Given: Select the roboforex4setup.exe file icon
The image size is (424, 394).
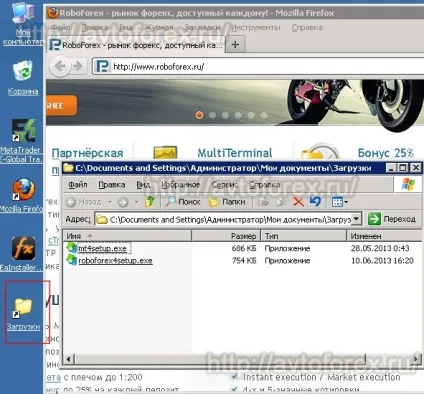Looking at the screenshot, I should tap(72, 260).
